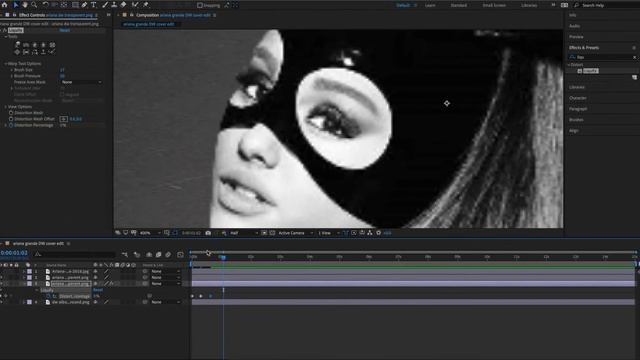640x360 pixels.
Task: Collapse the View Options section
Action: pos(6,107)
